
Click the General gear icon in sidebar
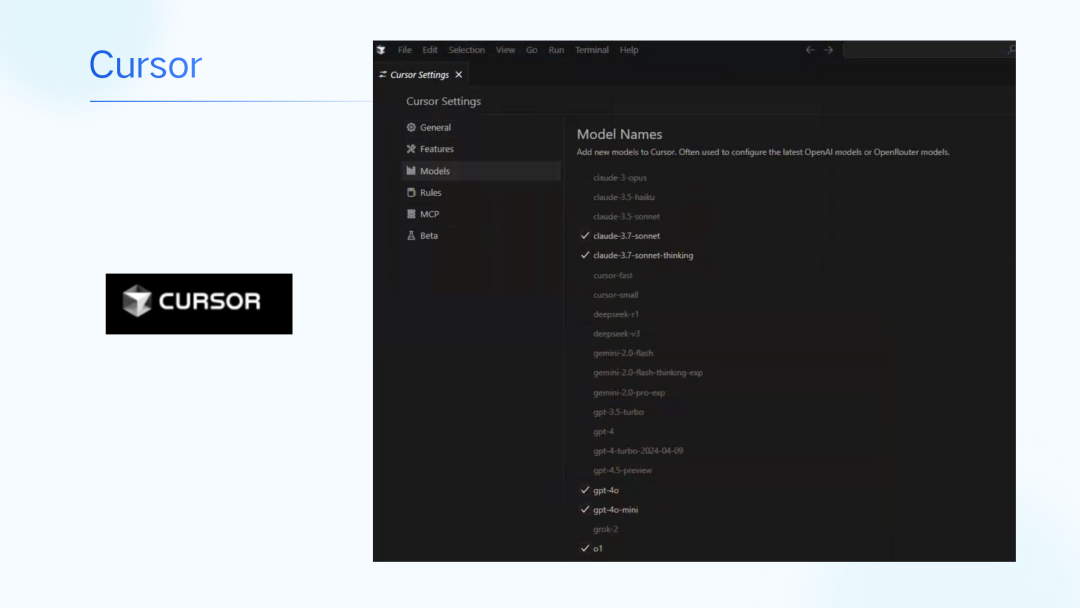(x=411, y=128)
